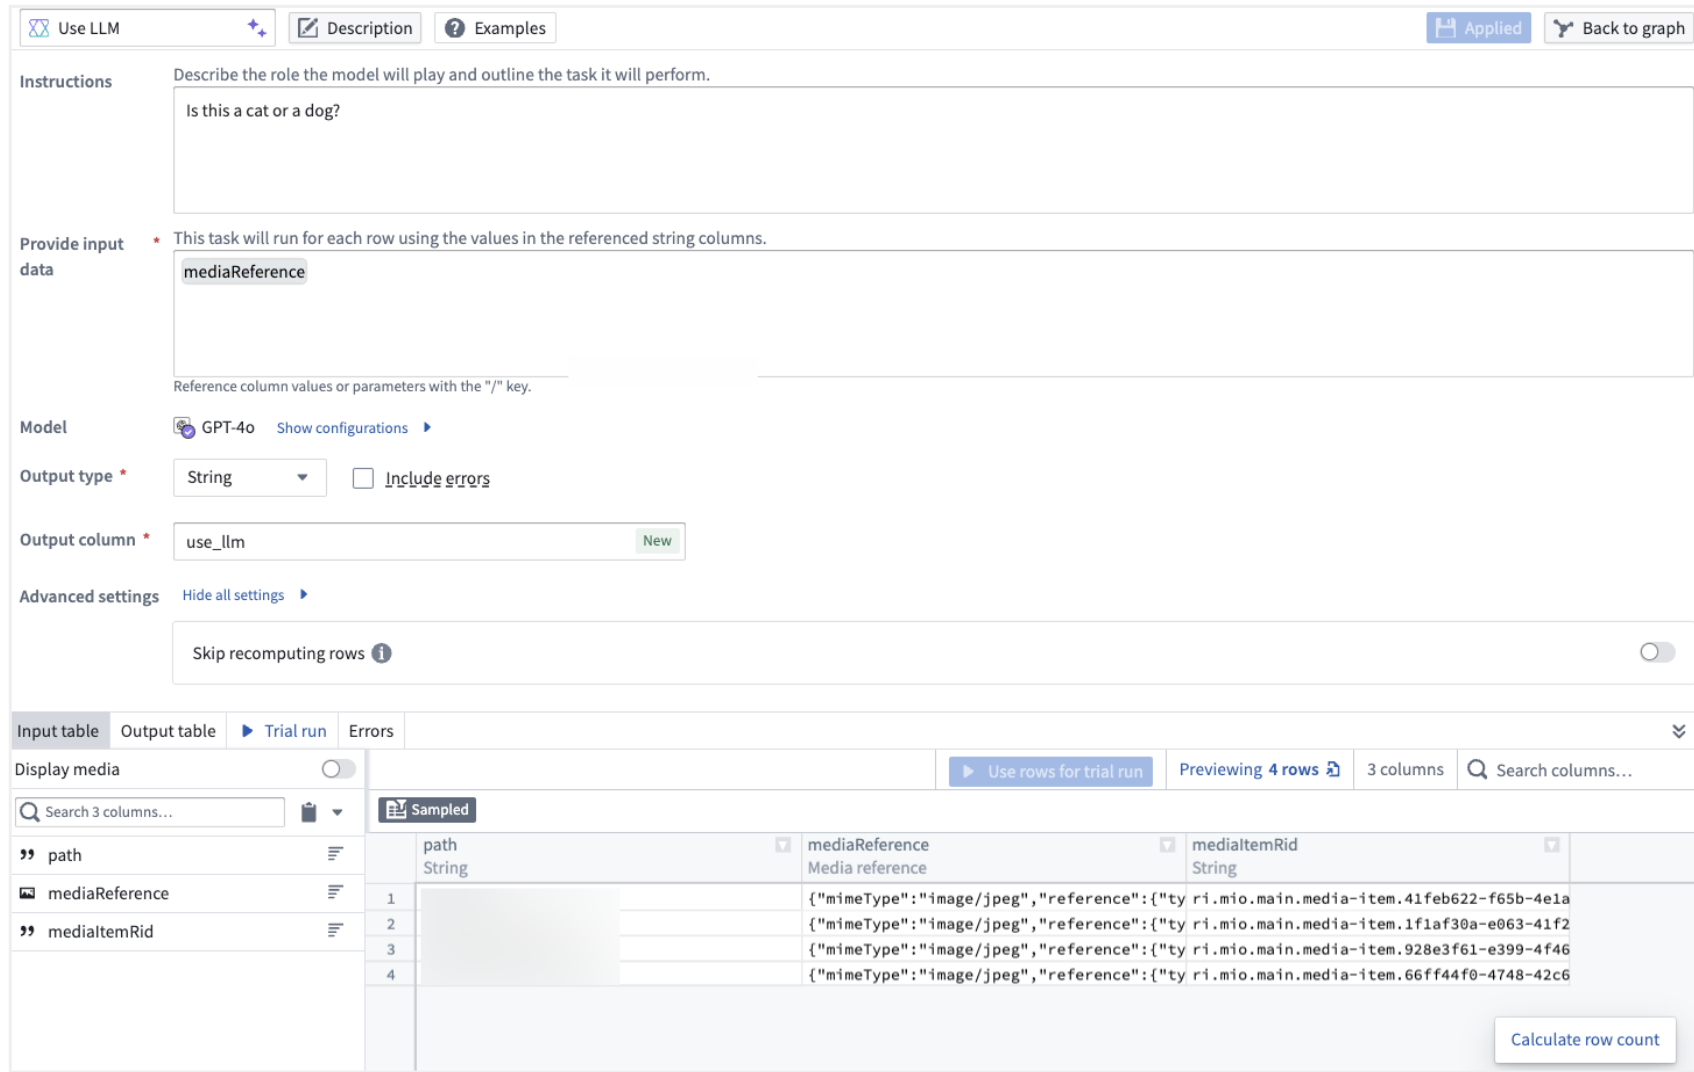Click the Instructions text area
1694x1072 pixels.
click(933, 150)
